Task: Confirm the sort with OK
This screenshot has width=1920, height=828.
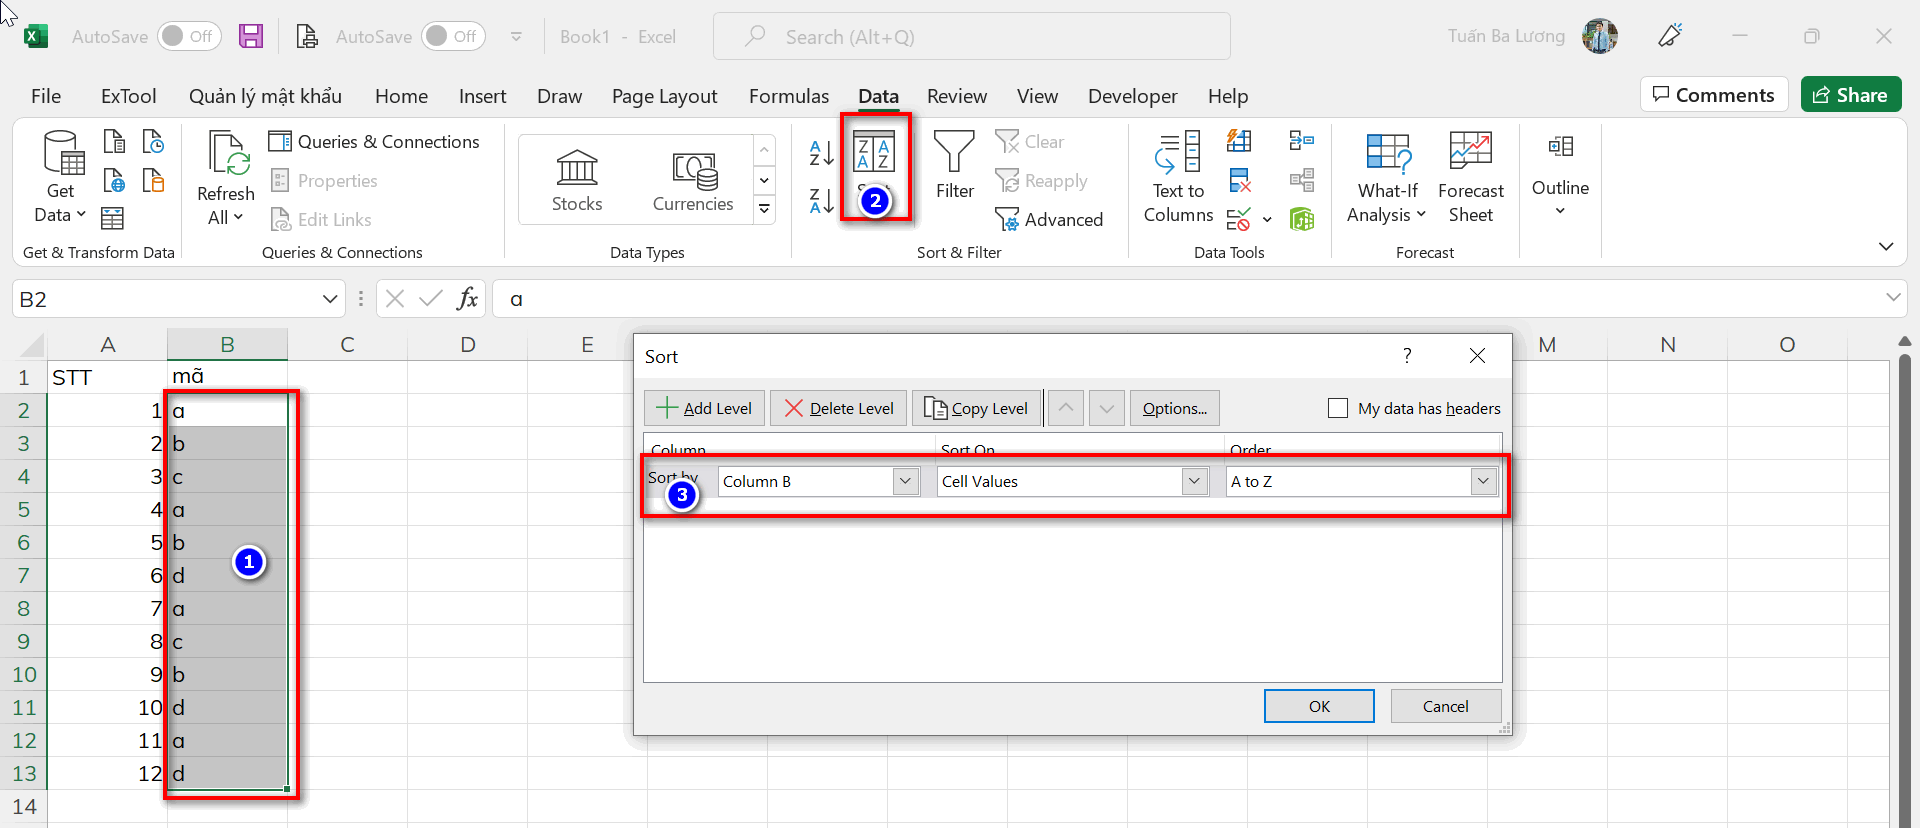Action: pyautogui.click(x=1319, y=706)
